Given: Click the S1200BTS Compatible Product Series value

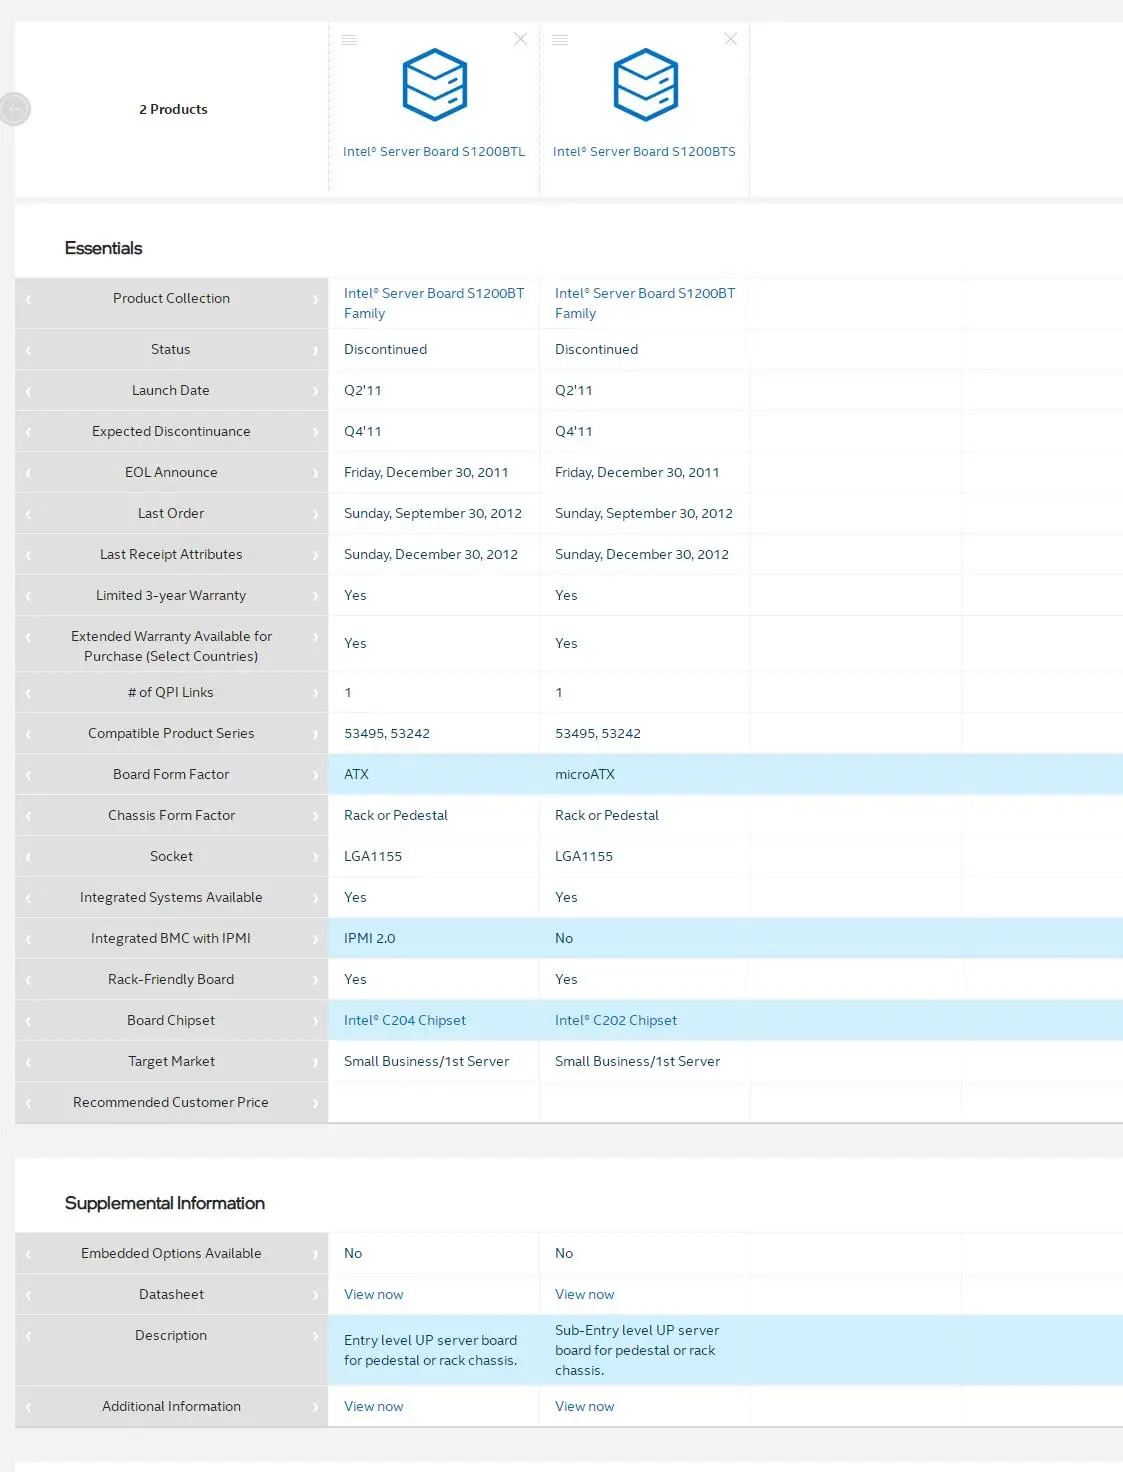Looking at the screenshot, I should [x=598, y=734].
